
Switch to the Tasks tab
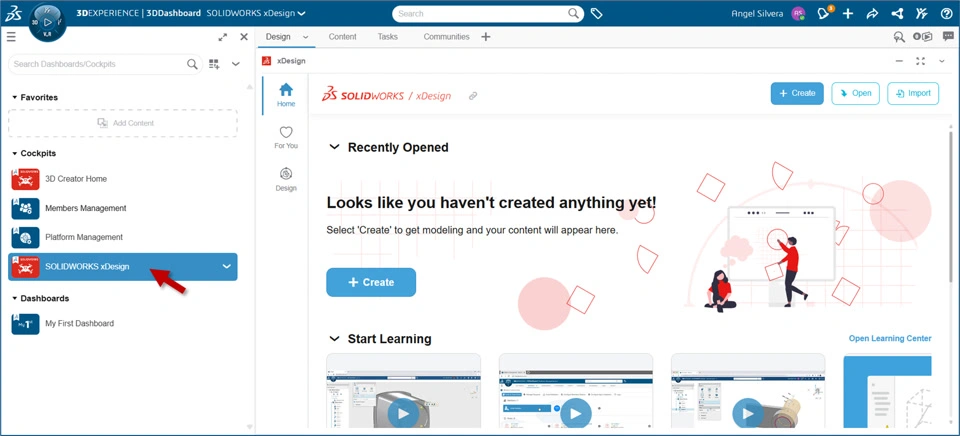[x=388, y=37]
